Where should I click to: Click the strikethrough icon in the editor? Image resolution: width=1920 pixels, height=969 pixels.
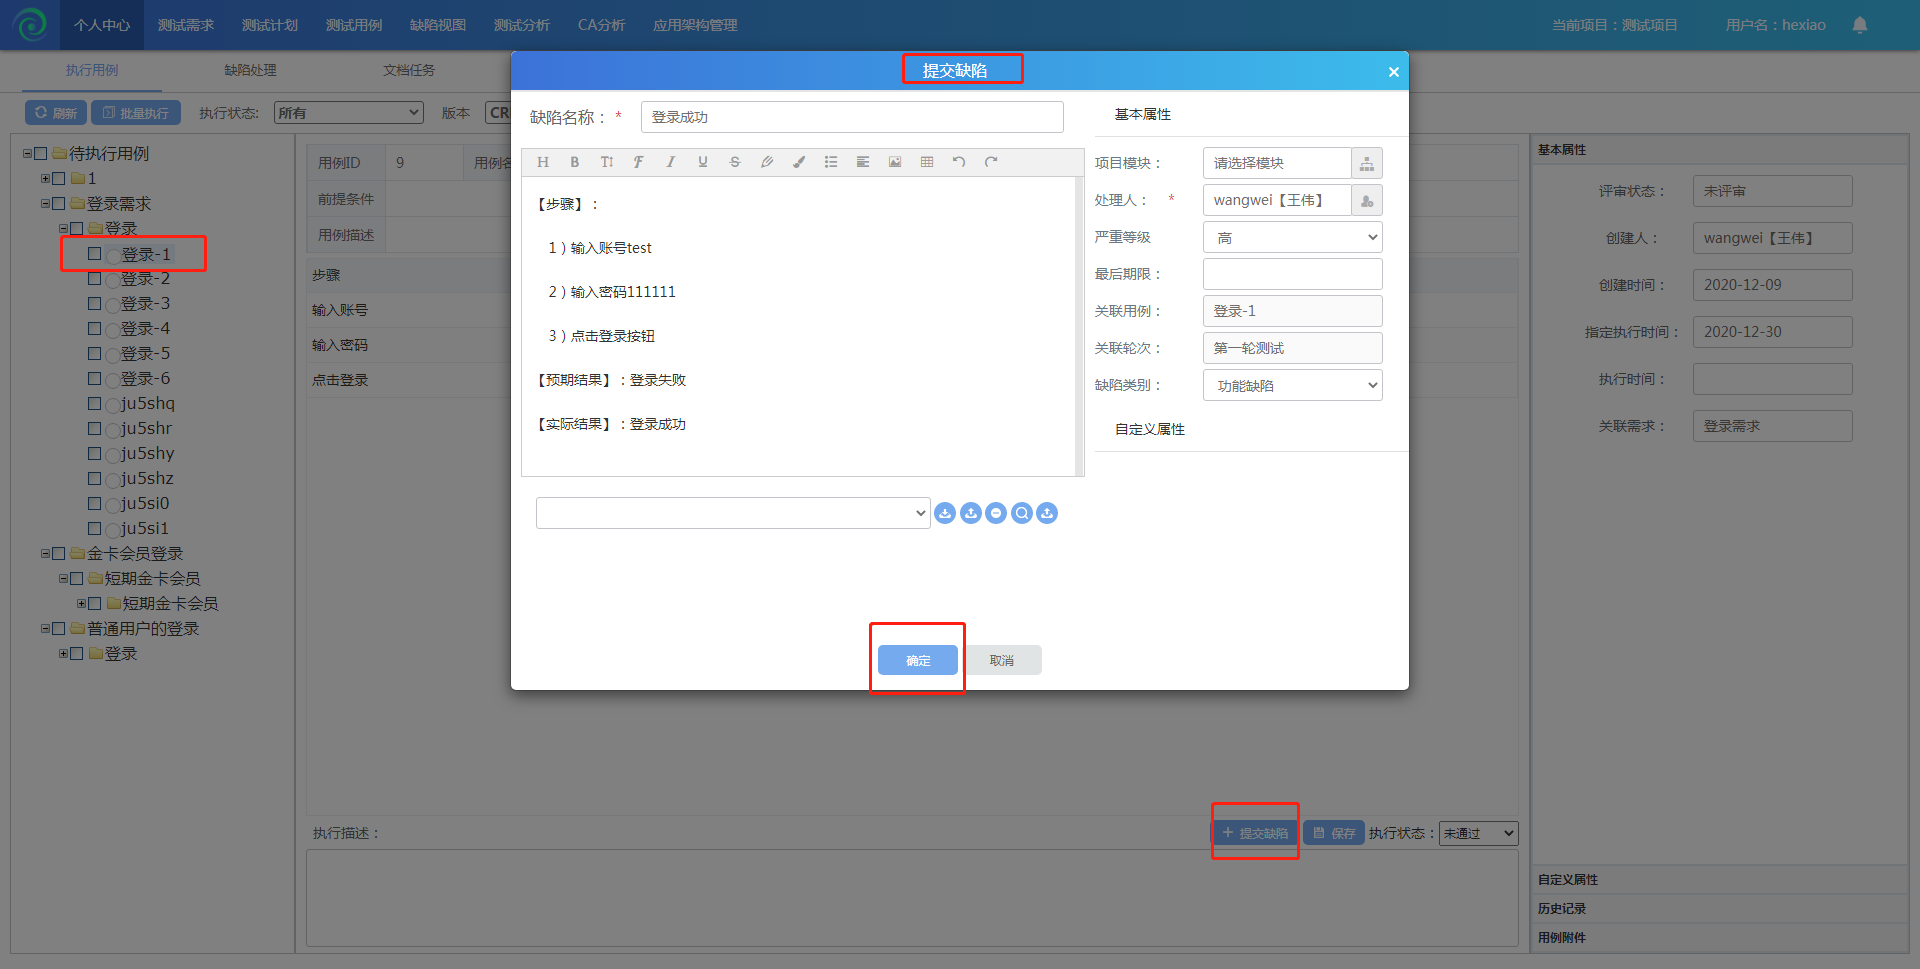735,162
